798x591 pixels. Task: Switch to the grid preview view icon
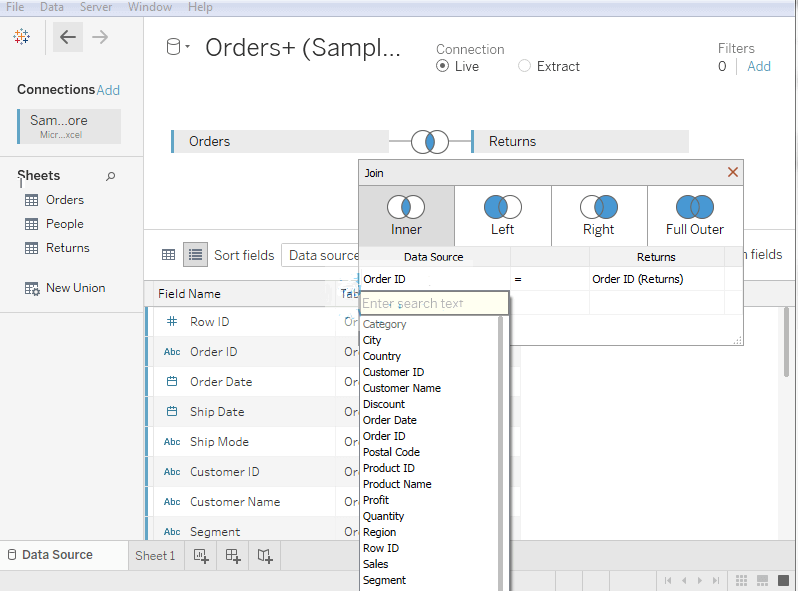[168, 255]
